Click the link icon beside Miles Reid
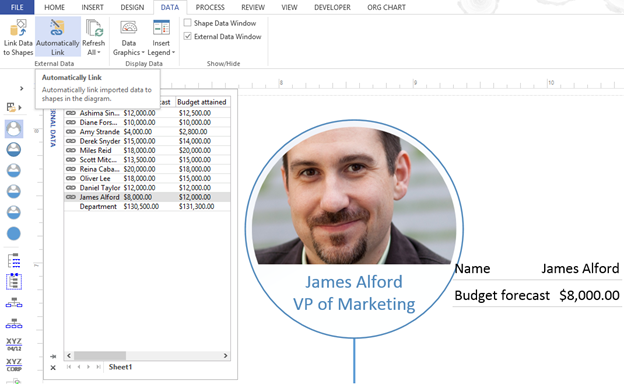 coord(71,150)
